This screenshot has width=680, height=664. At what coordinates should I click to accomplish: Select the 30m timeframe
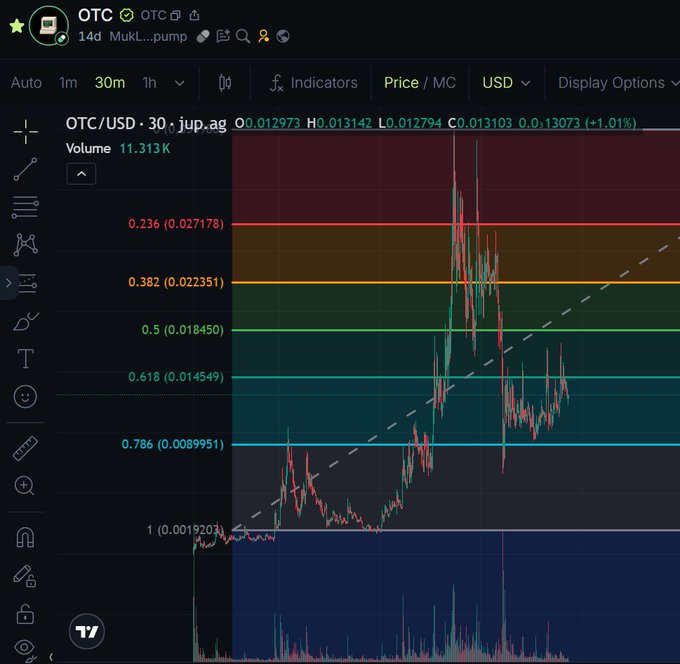[x=110, y=82]
